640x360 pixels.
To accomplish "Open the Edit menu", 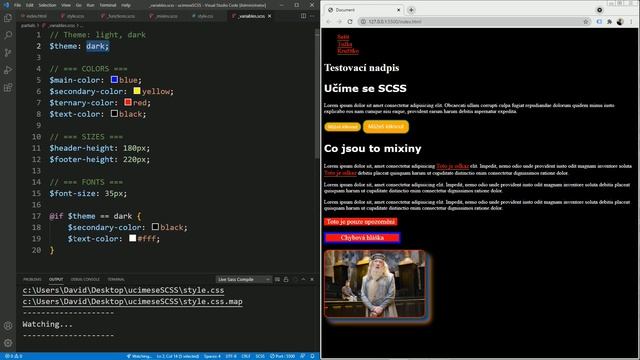I will [x=29, y=5].
